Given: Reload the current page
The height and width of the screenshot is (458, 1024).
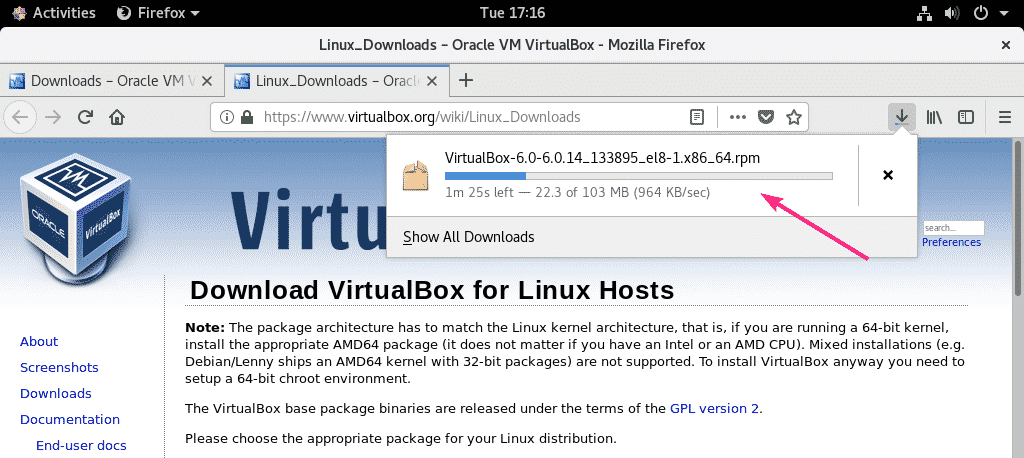Looking at the screenshot, I should tap(85, 117).
